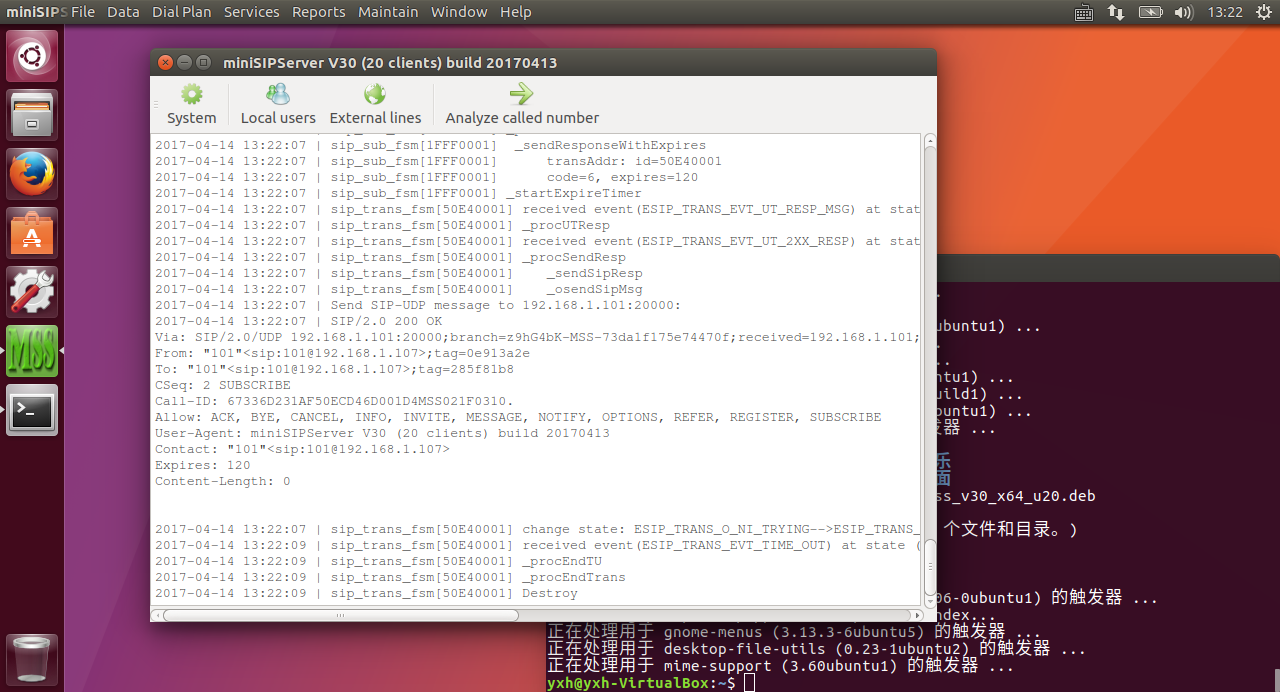Click the mime-support line in terminal
The width and height of the screenshot is (1280, 692).
pos(780,665)
